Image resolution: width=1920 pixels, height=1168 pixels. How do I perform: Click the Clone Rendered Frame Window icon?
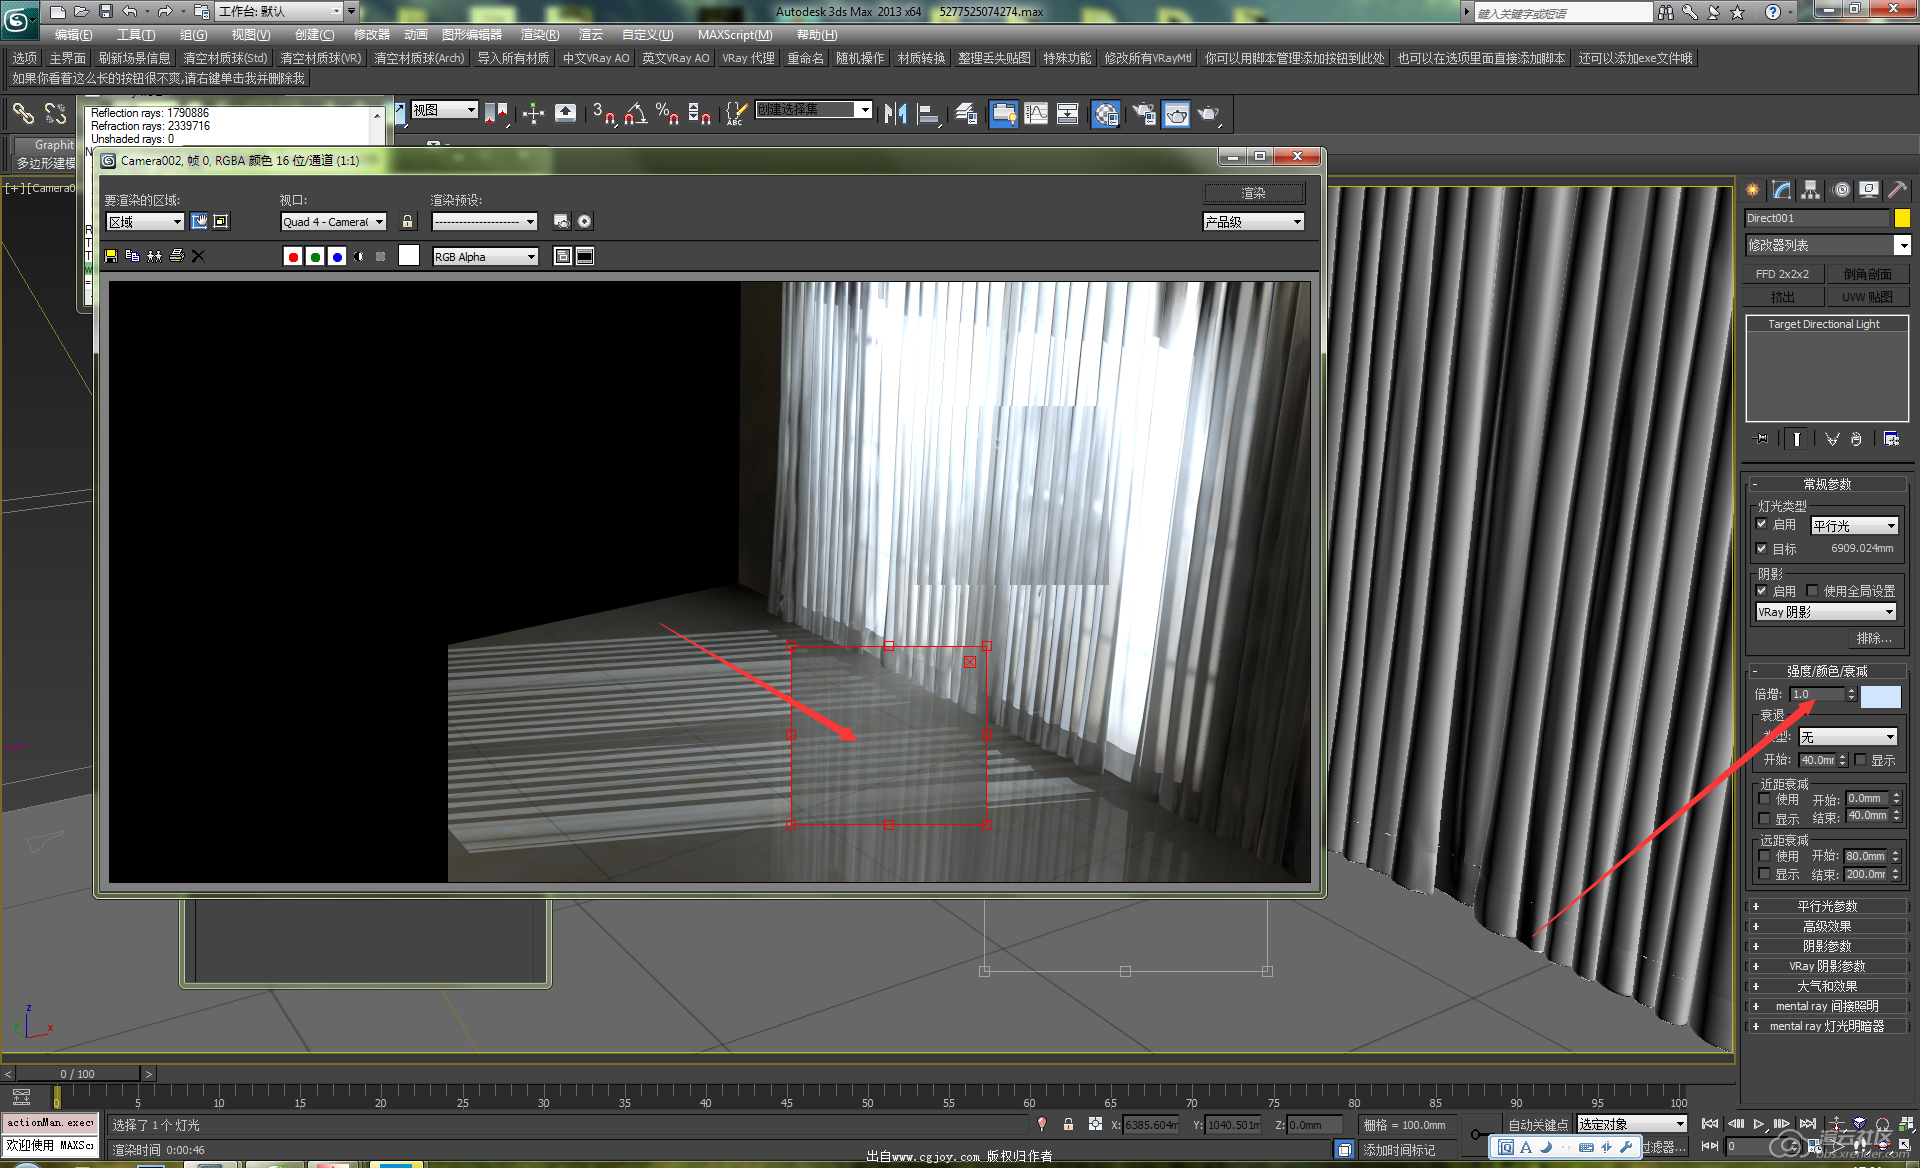point(154,256)
